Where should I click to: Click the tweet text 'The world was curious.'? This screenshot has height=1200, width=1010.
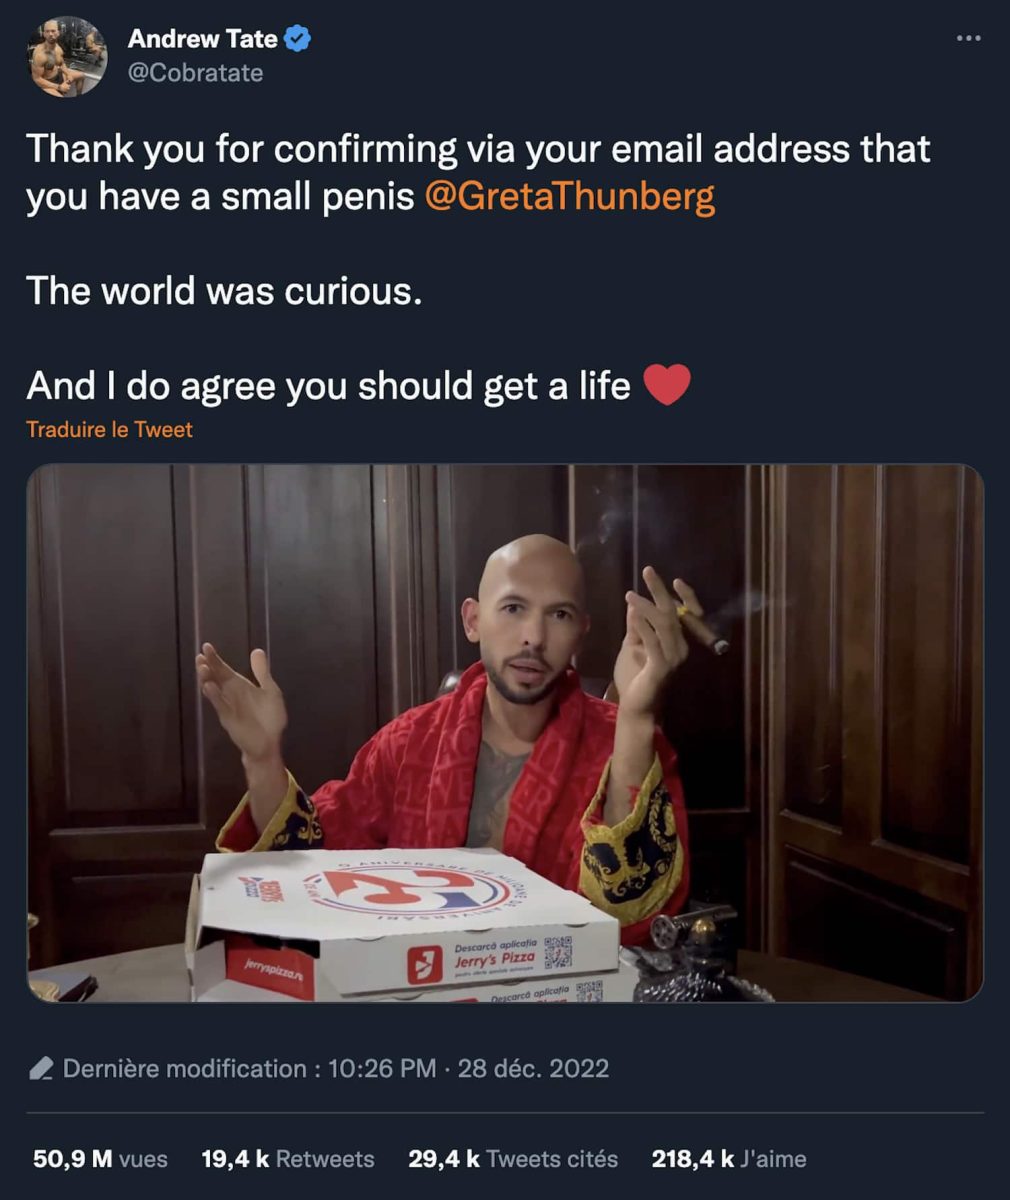pyautogui.click(x=224, y=291)
